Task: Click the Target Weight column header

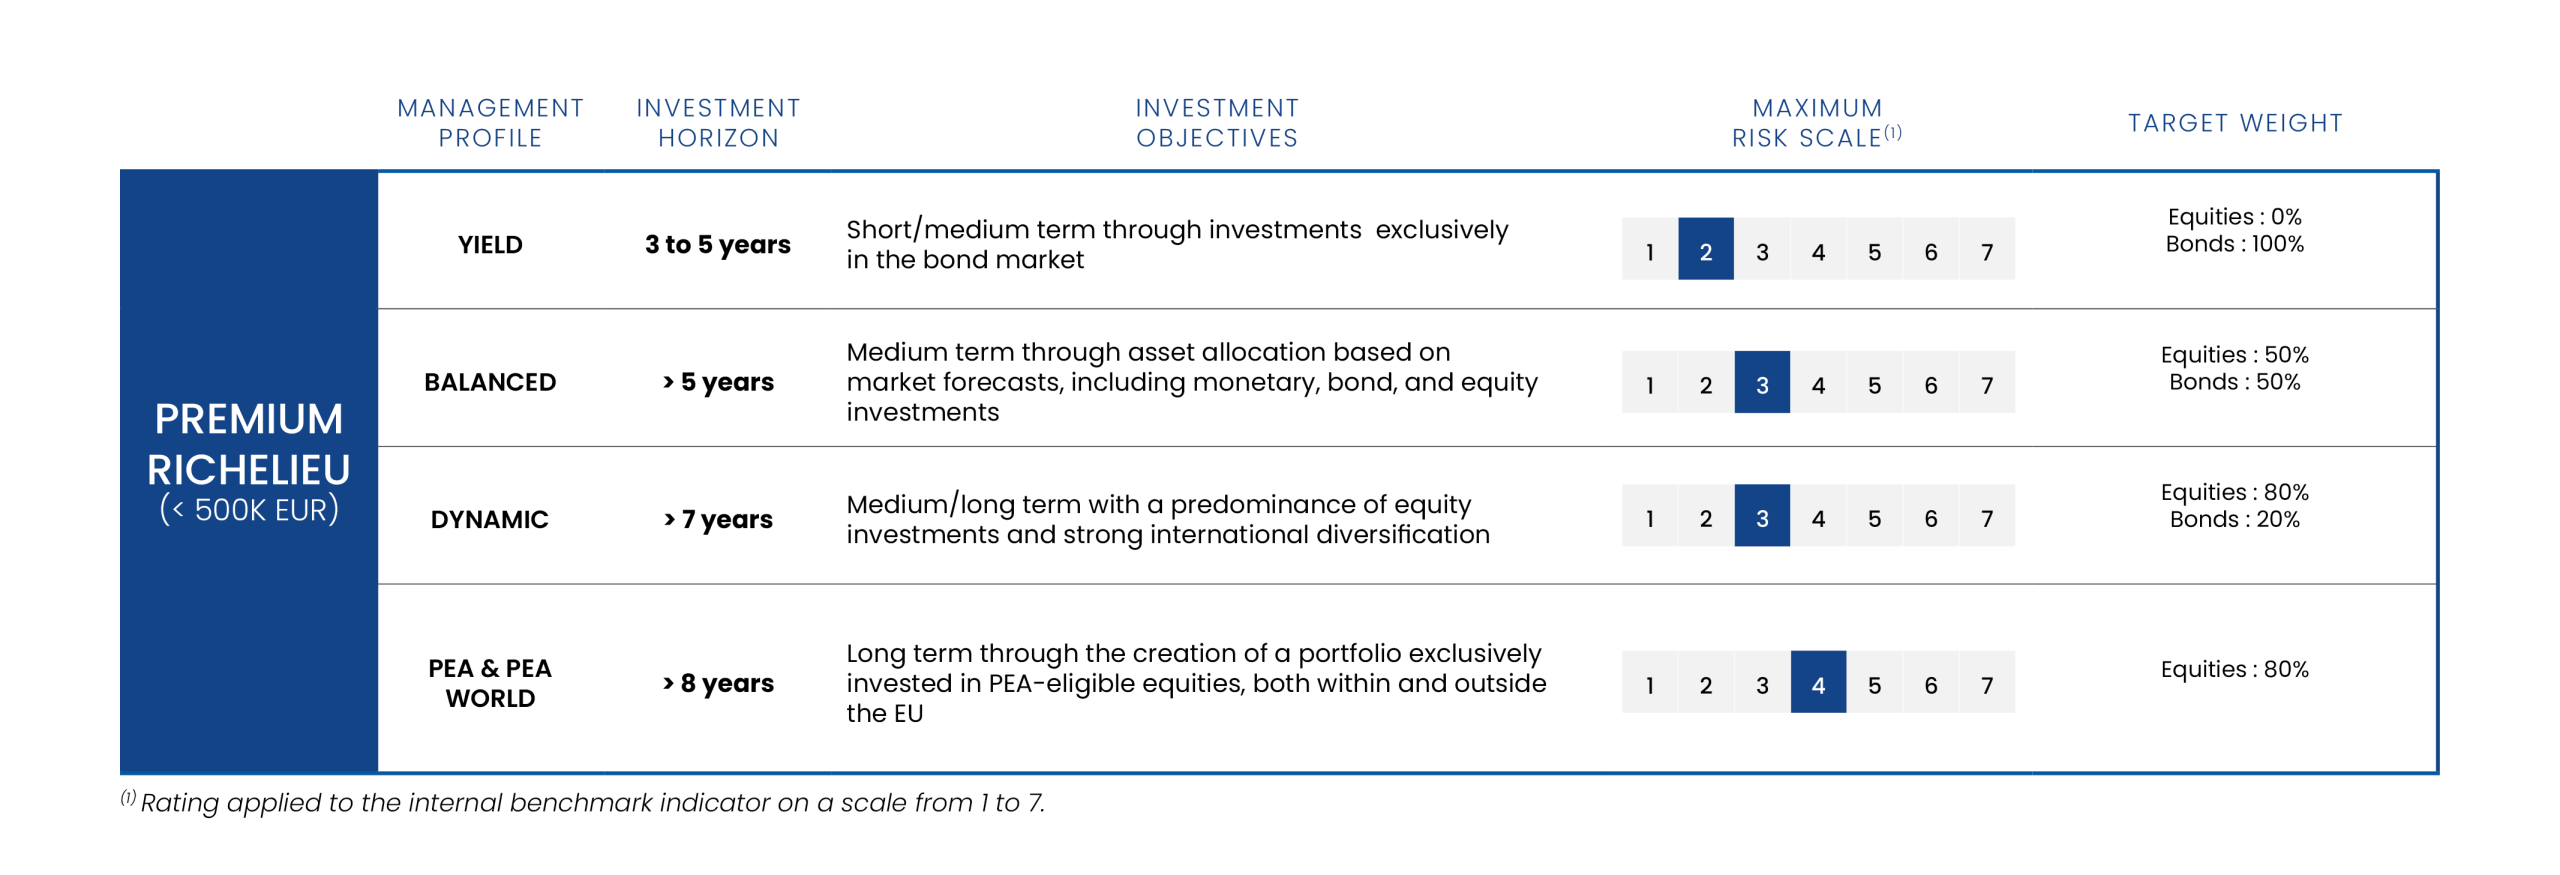Action: [x=2234, y=122]
